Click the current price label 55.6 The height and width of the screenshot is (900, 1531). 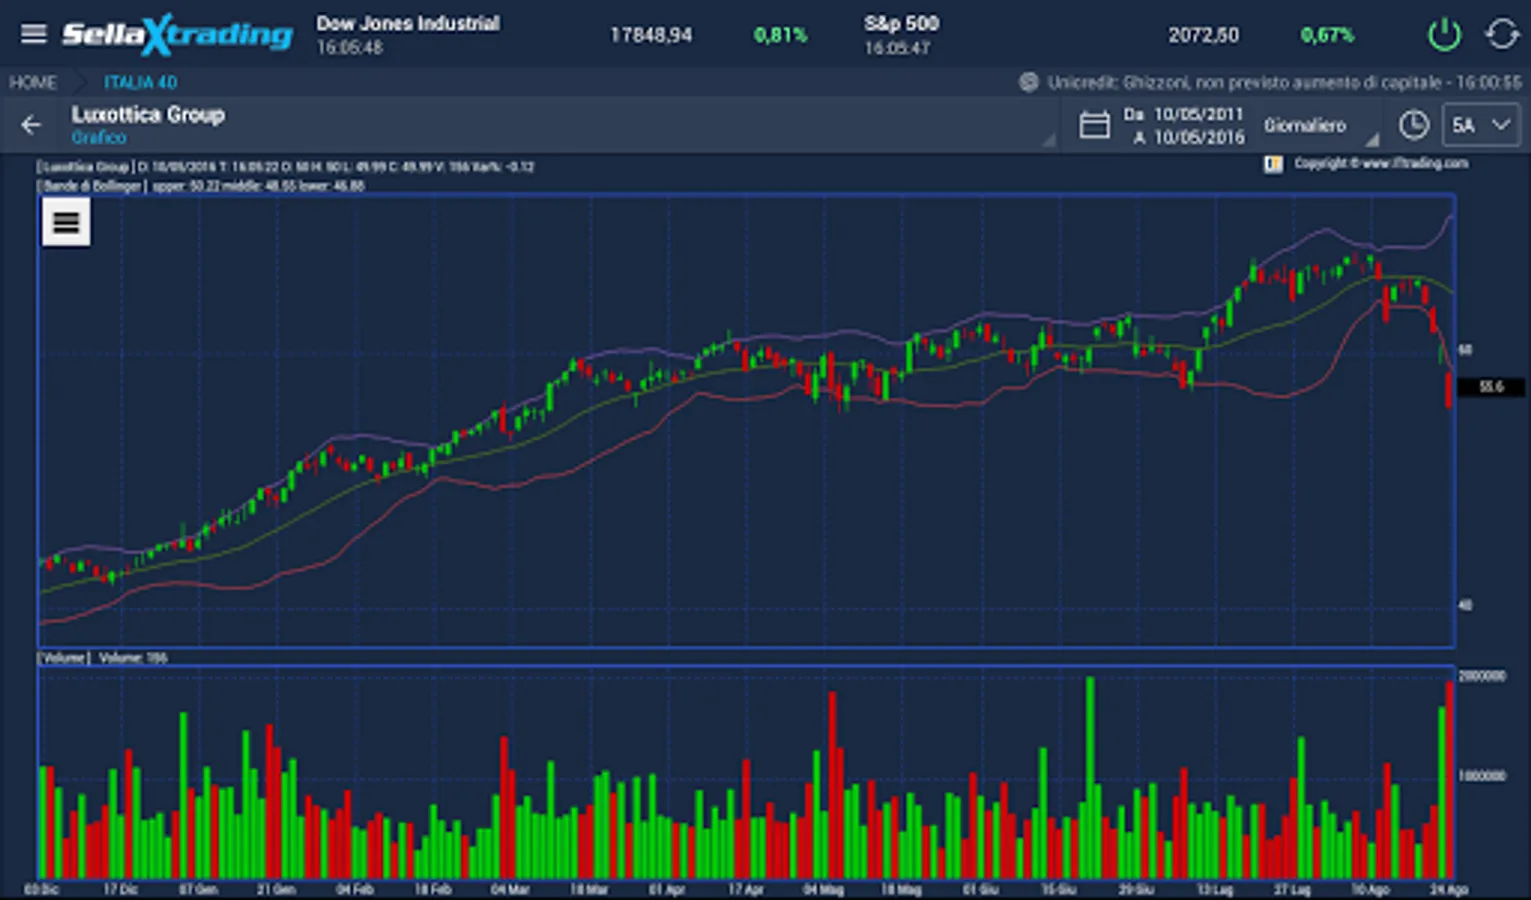point(1491,387)
